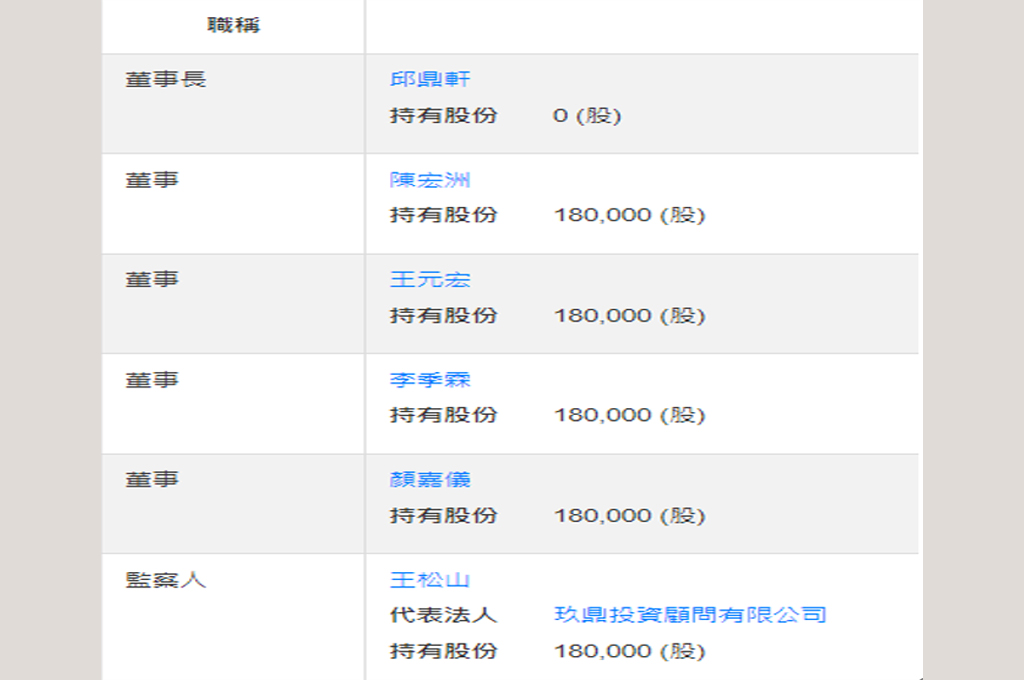Click the 代表法人 label under 王松山
The image size is (1024, 680).
[x=443, y=615]
